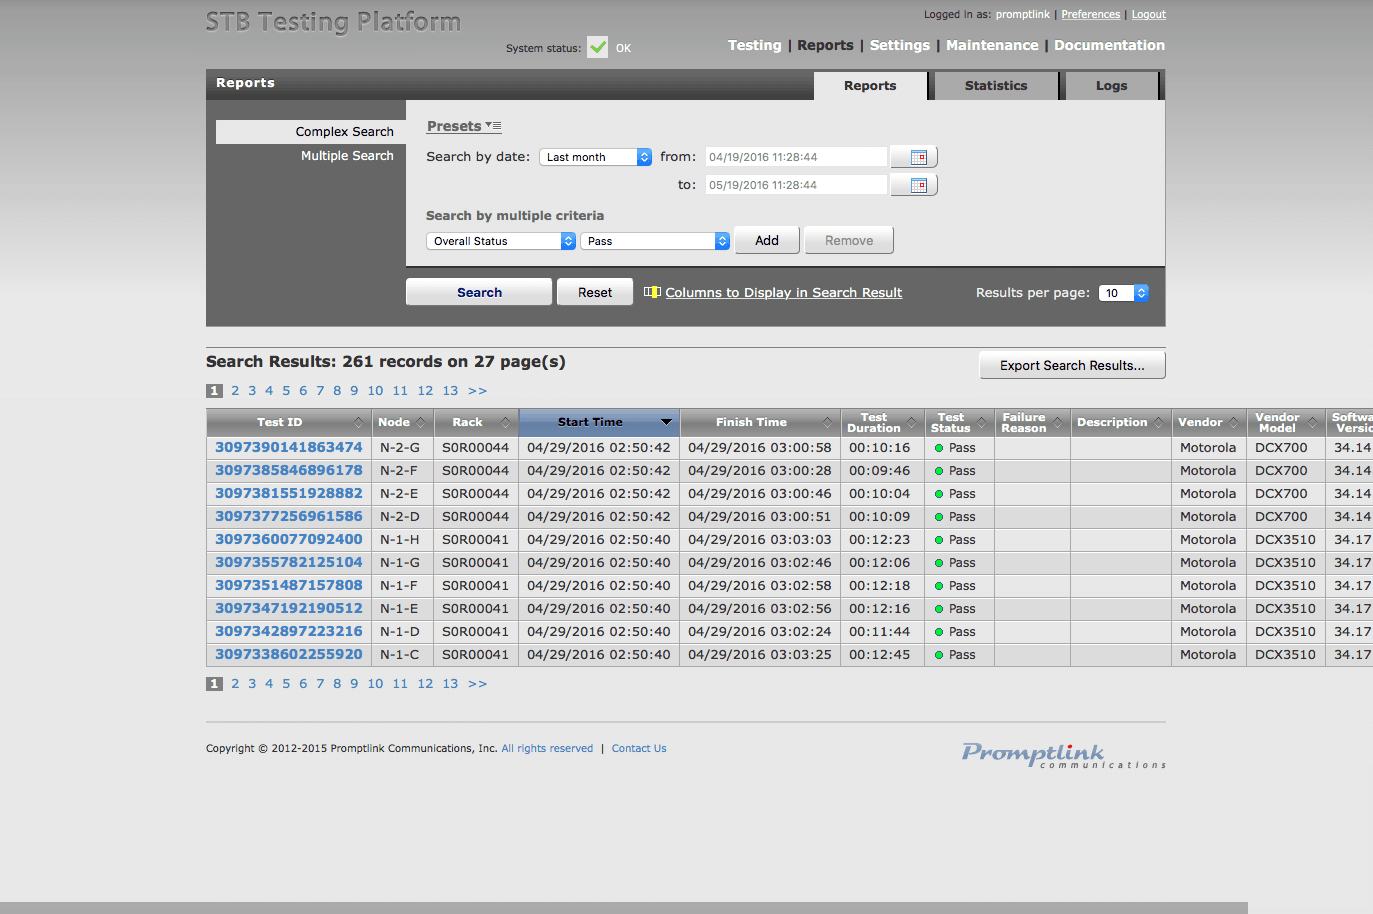1373x914 pixels.
Task: Switch to the Statistics tab
Action: pyautogui.click(x=996, y=86)
